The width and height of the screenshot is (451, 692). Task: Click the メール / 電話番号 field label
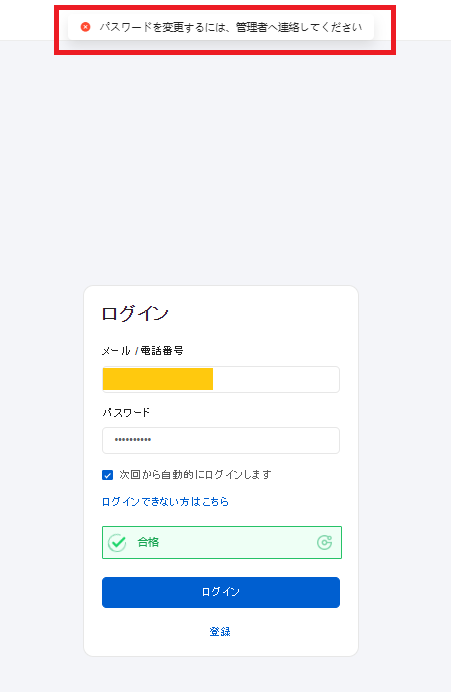143,351
